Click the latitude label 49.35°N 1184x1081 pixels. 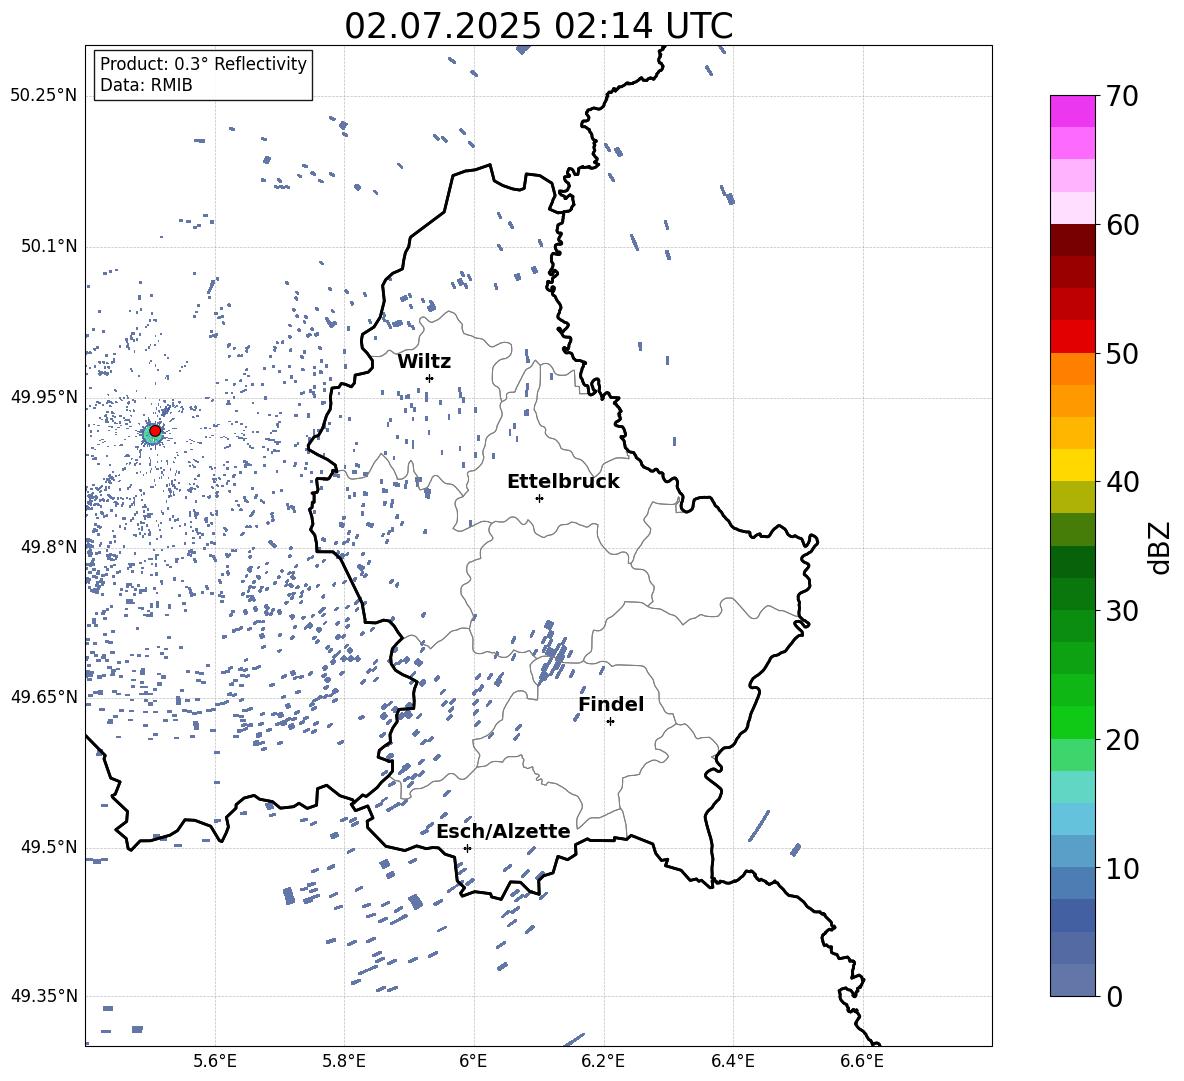[44, 996]
